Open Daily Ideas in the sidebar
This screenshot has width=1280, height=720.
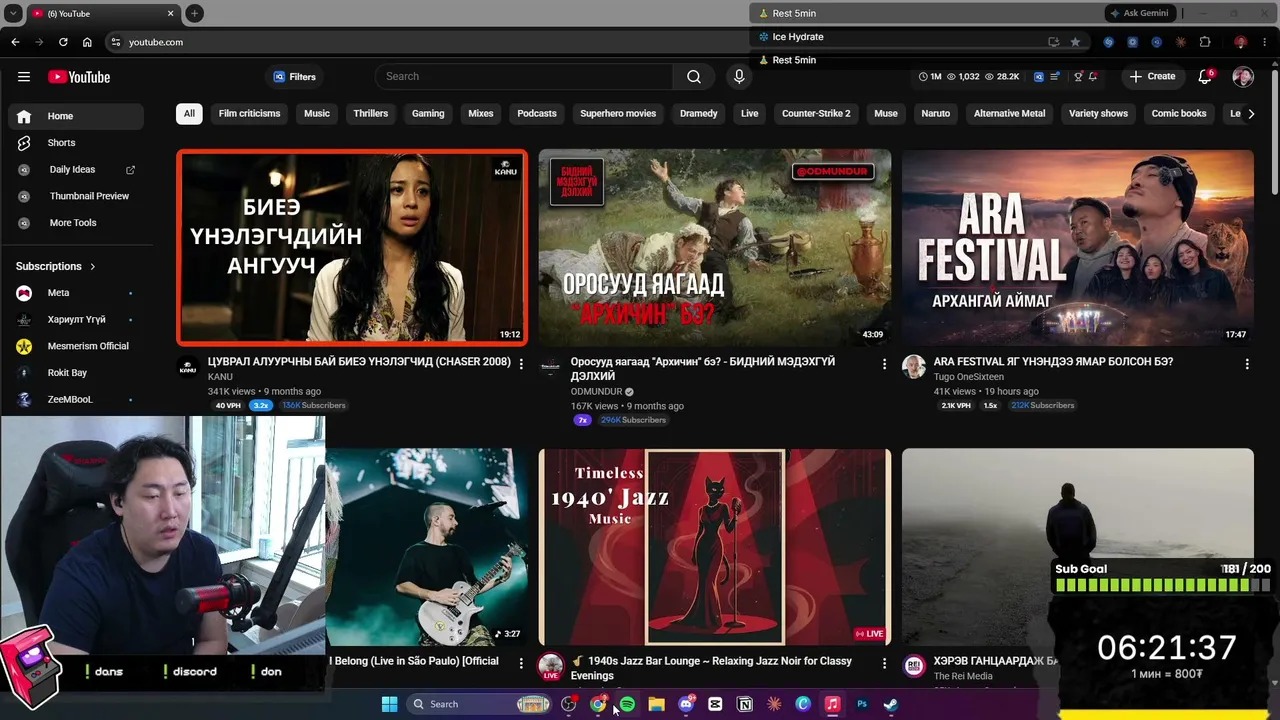pyautogui.click(x=76, y=170)
